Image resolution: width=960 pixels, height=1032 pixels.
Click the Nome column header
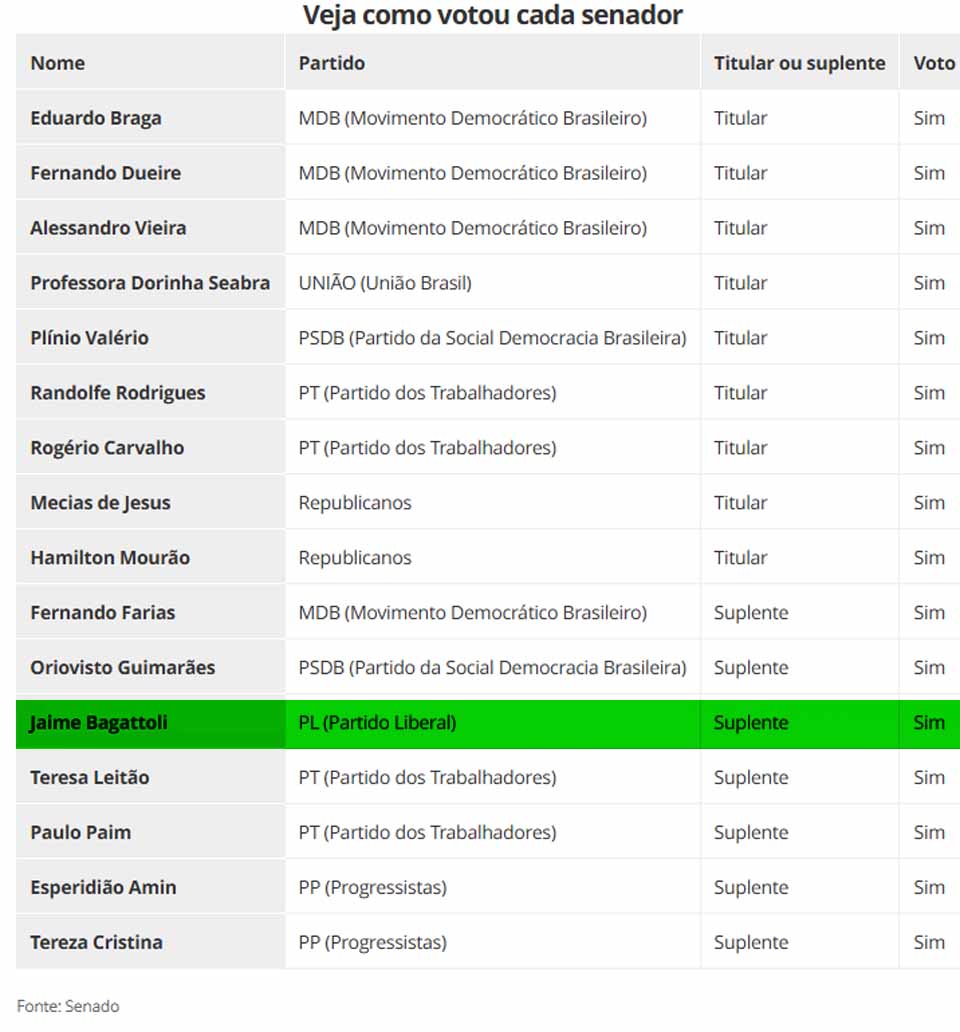coord(58,63)
